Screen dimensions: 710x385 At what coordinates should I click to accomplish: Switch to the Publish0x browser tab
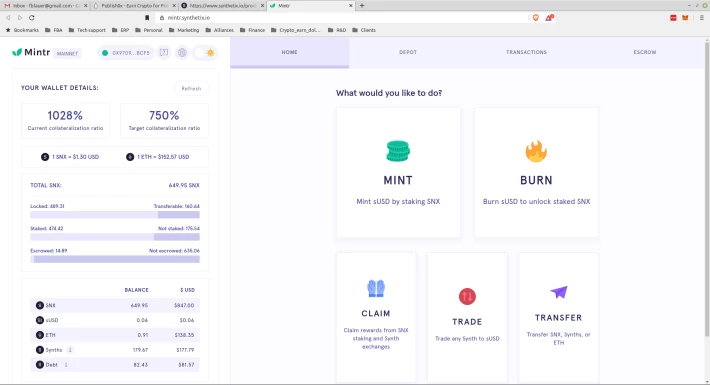point(134,5)
